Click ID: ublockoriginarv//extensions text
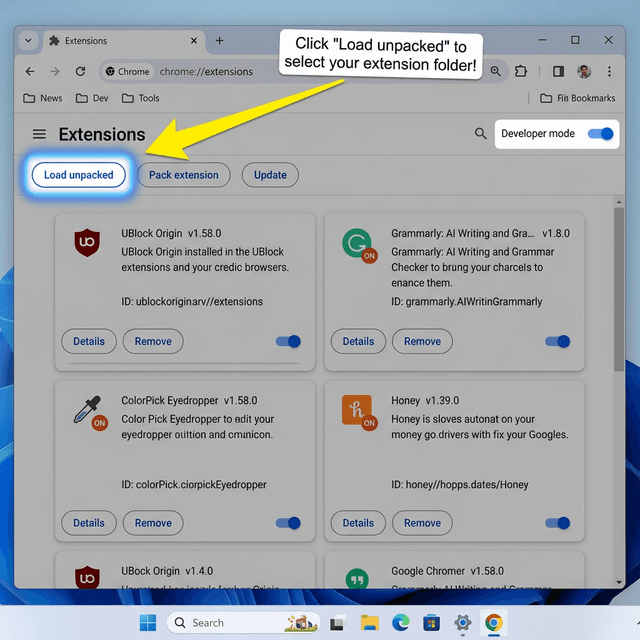Screen dimensions: 640x640 (x=192, y=302)
